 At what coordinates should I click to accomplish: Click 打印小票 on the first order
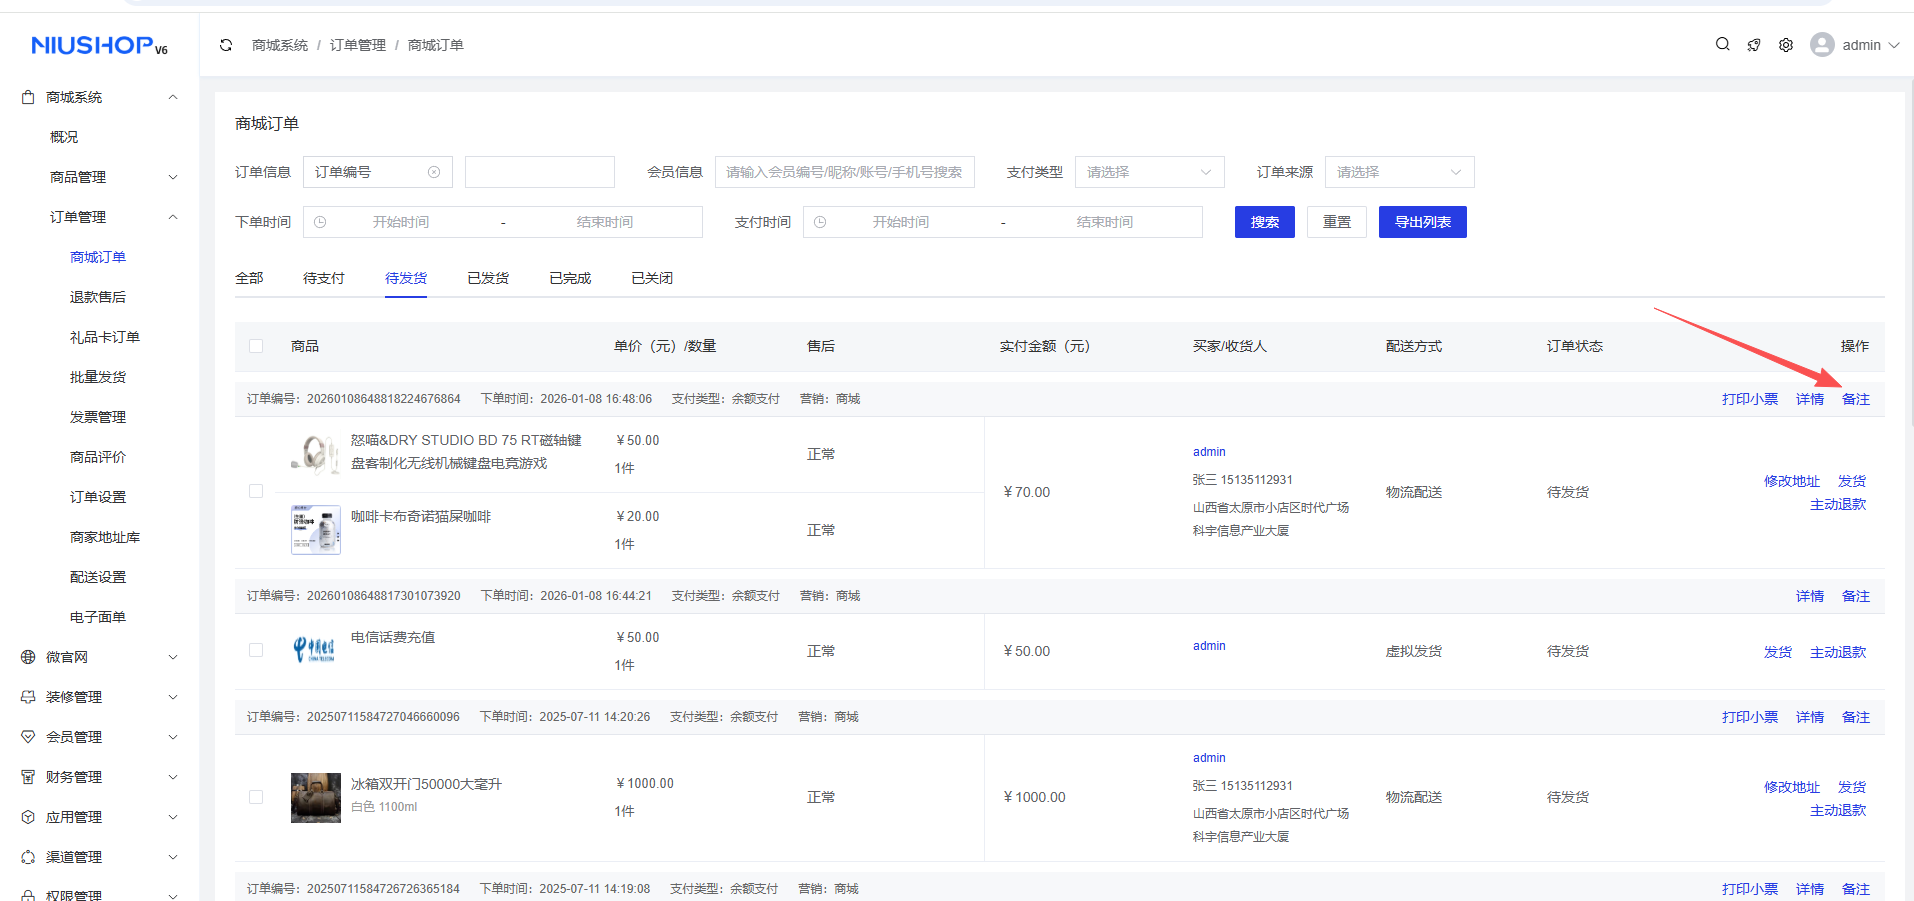click(x=1749, y=398)
